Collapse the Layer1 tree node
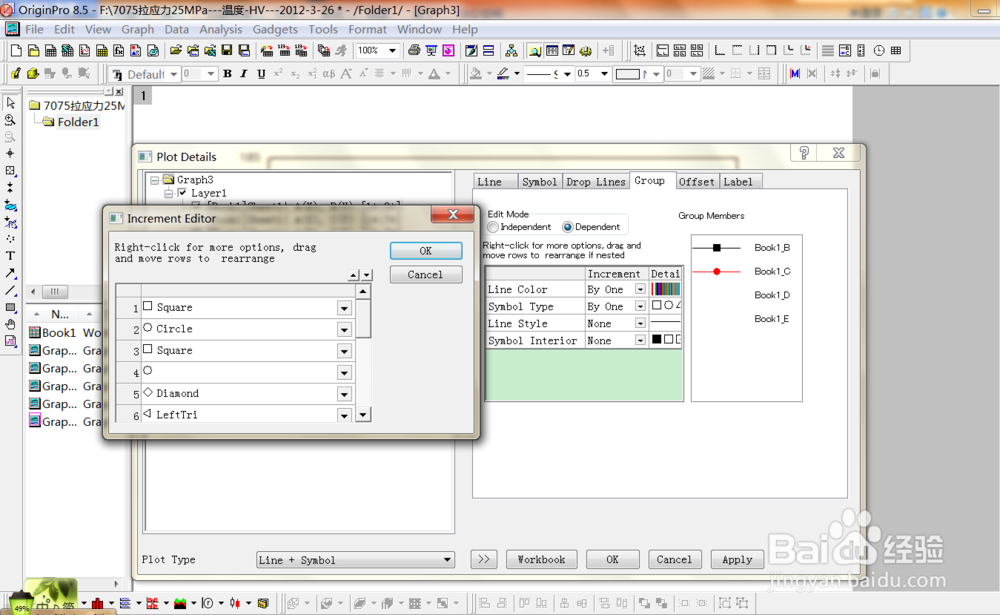 pyautogui.click(x=168, y=193)
